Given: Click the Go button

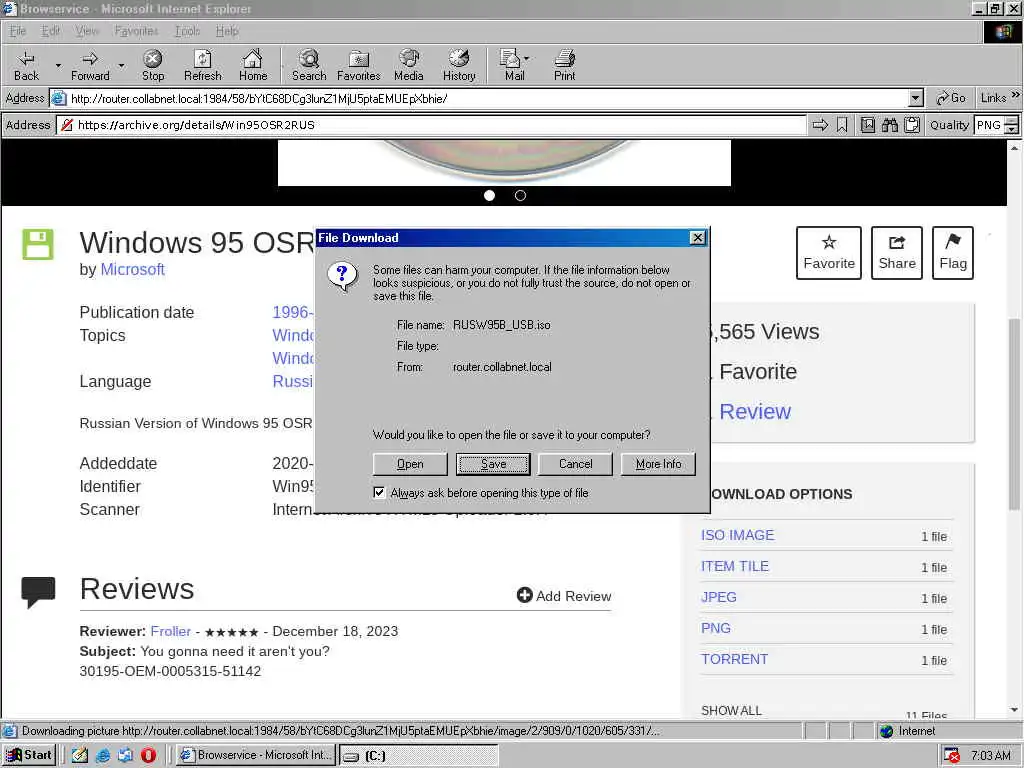Looking at the screenshot, I should coord(951,98).
